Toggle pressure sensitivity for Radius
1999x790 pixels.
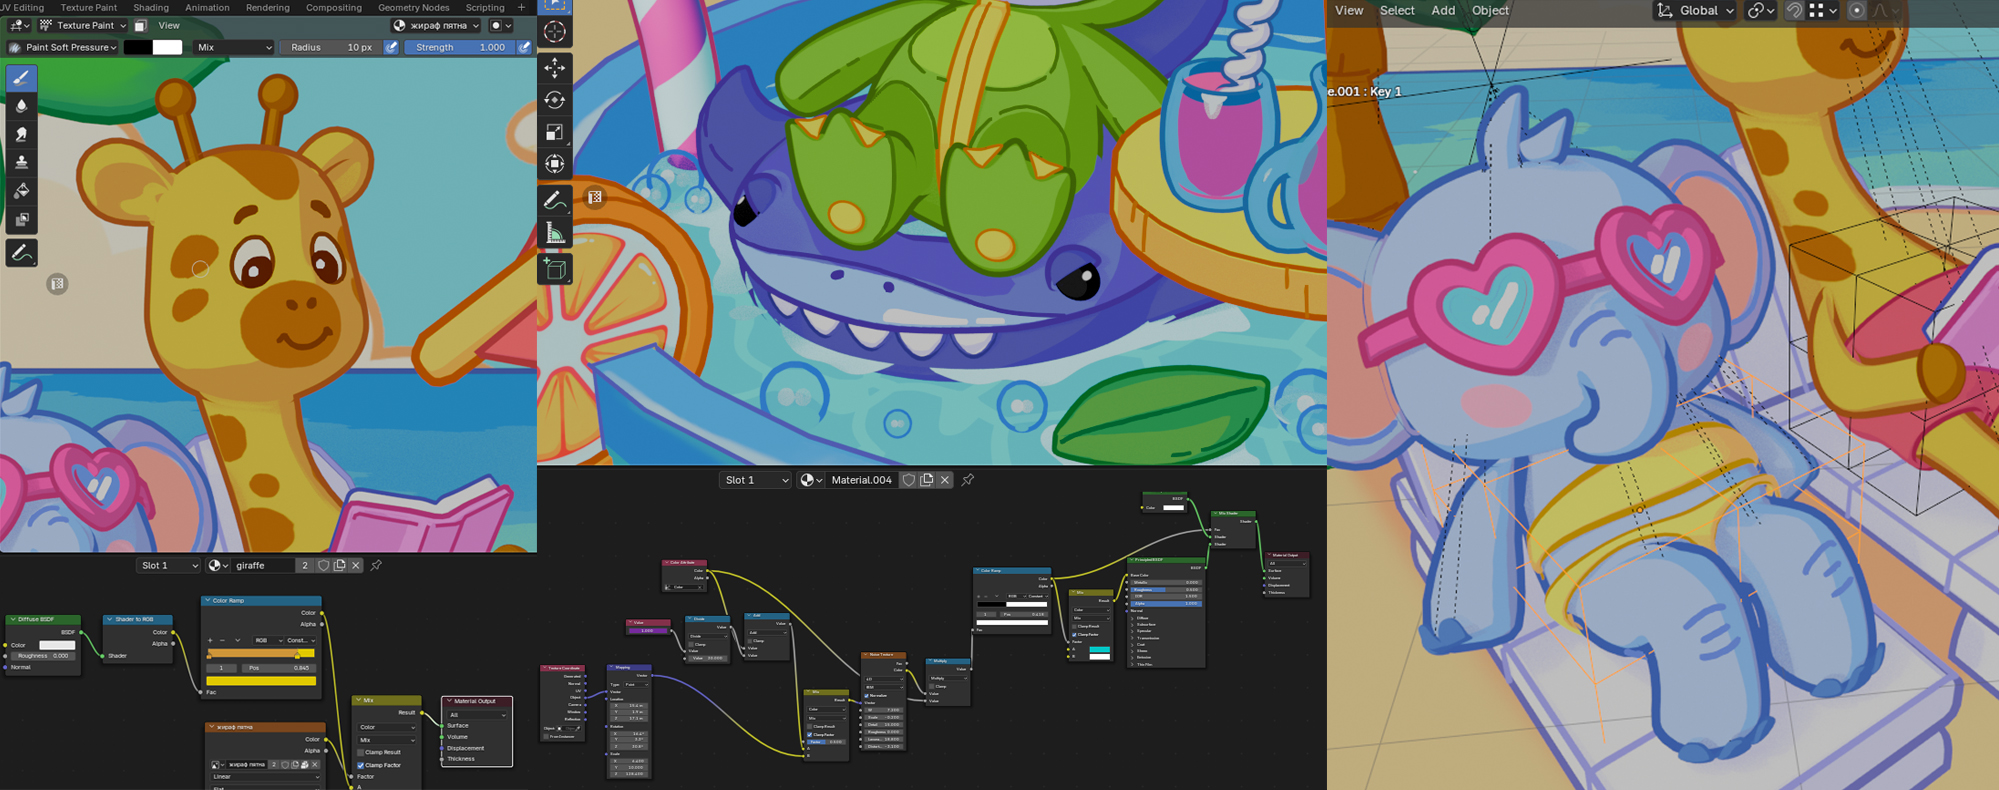(x=392, y=47)
